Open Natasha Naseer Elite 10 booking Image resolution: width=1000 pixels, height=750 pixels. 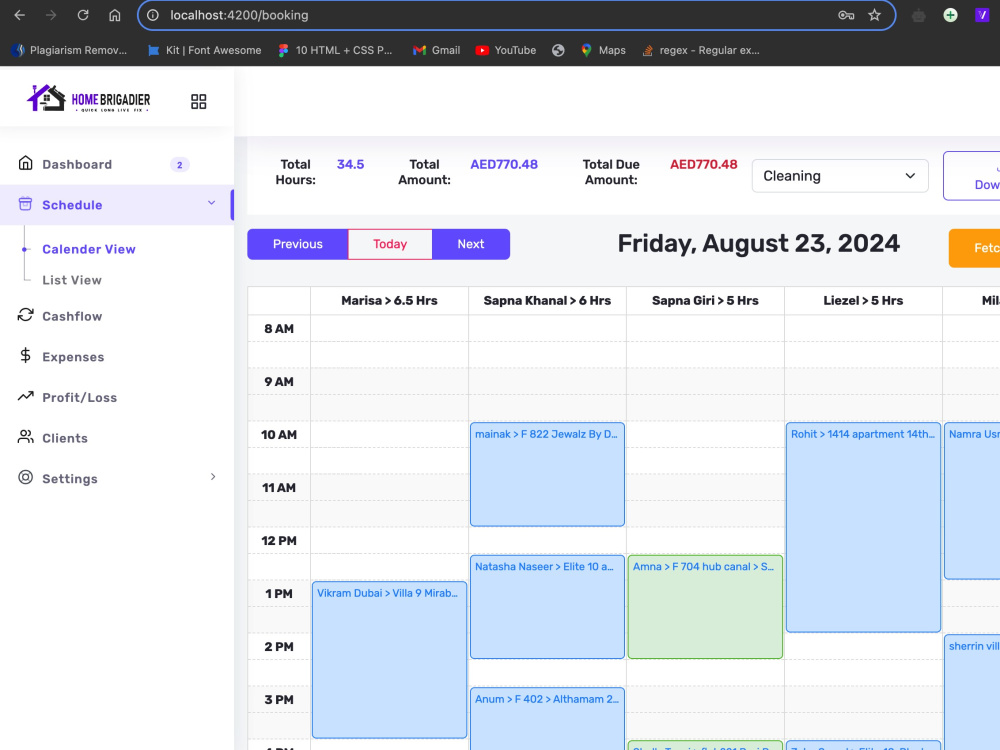pos(547,607)
